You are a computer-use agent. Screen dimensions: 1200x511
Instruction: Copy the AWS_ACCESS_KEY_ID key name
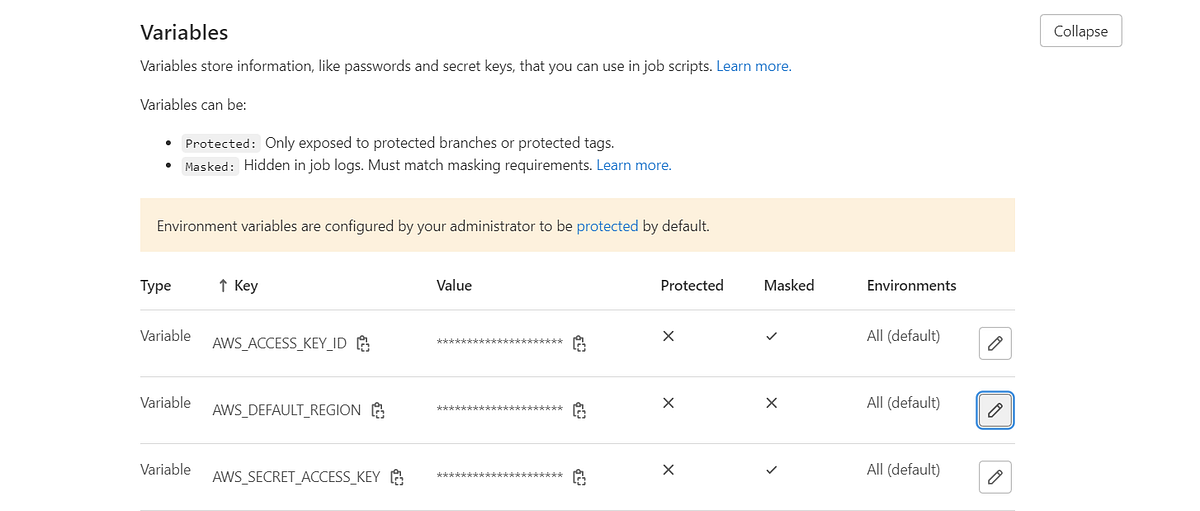pyautogui.click(x=363, y=344)
